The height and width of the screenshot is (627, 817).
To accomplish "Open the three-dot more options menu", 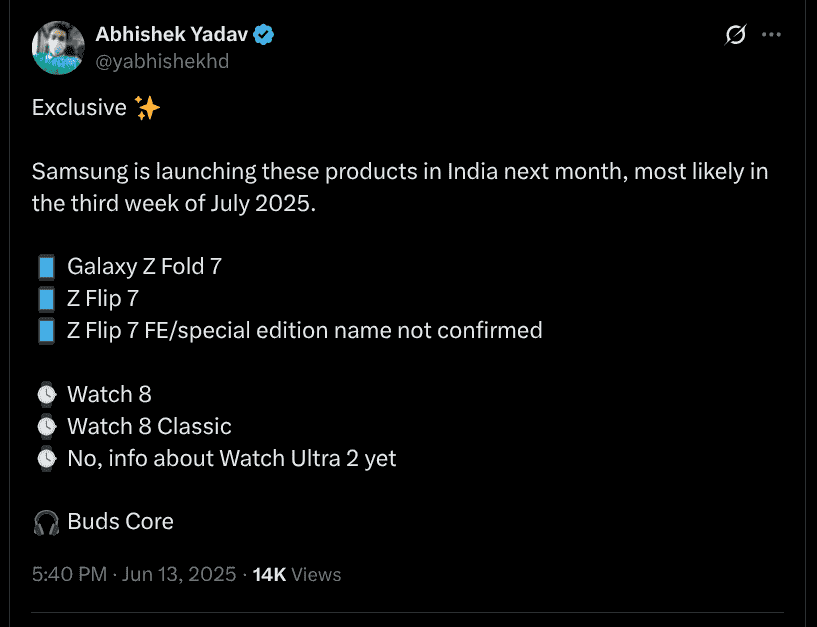I will click(771, 34).
